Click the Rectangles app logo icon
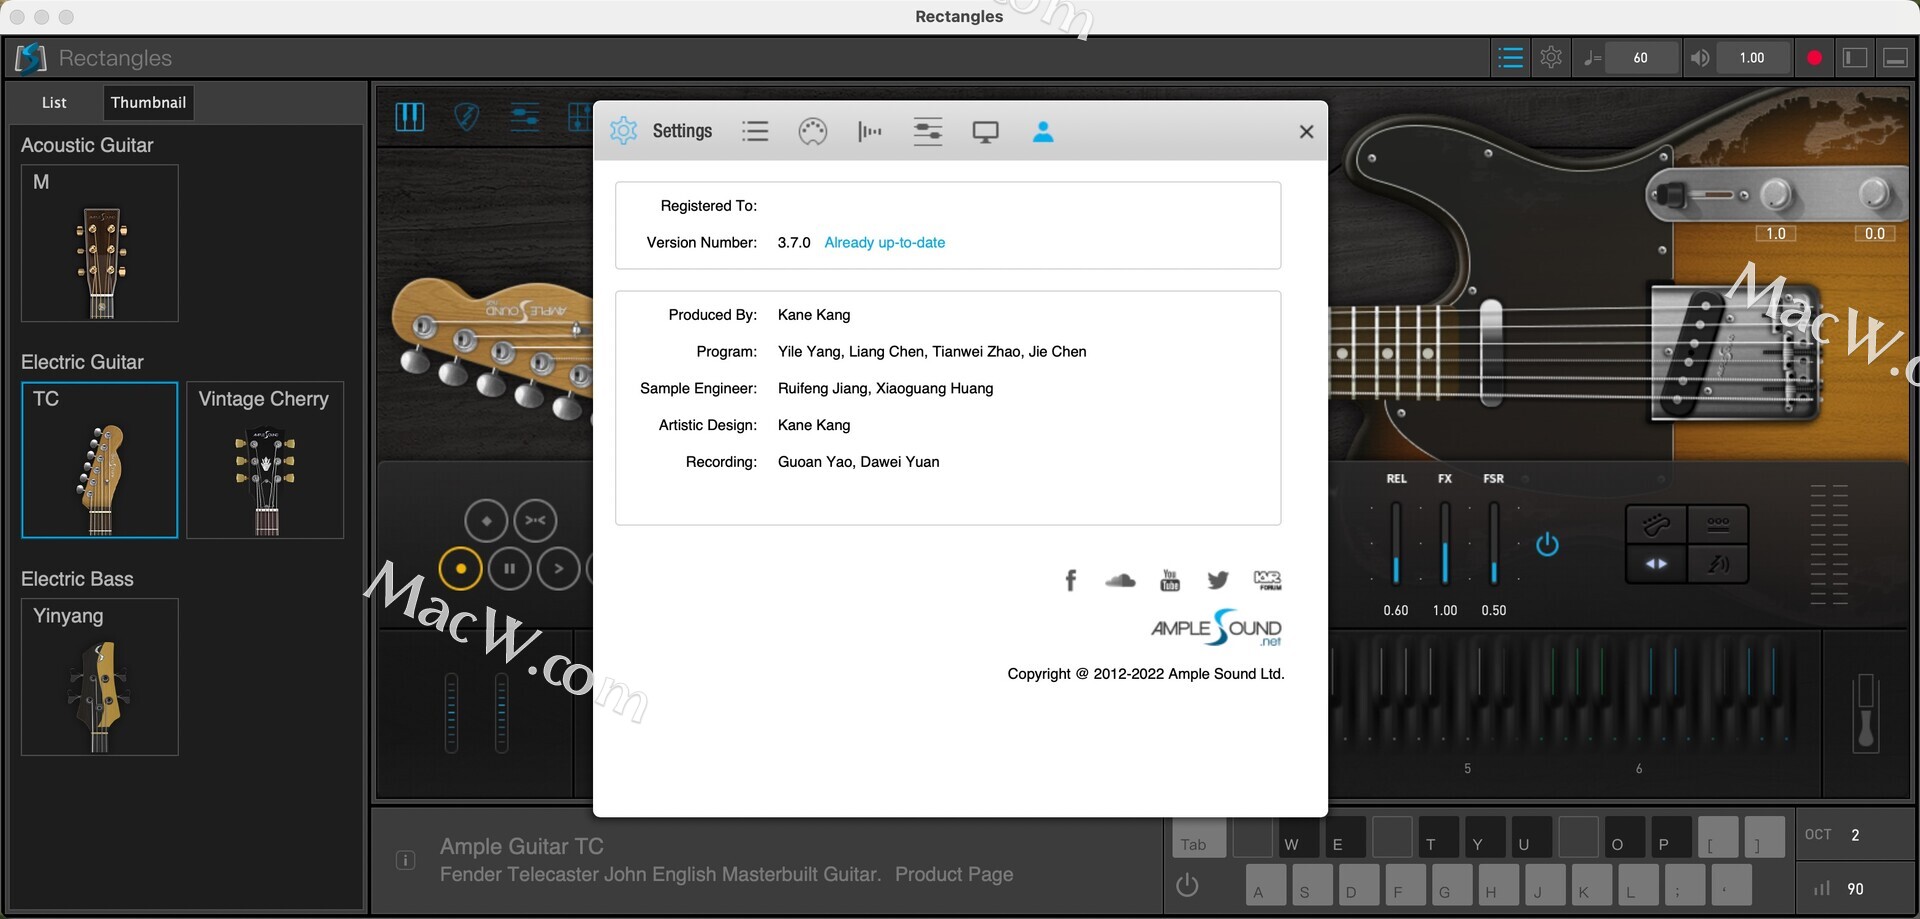 pos(30,58)
